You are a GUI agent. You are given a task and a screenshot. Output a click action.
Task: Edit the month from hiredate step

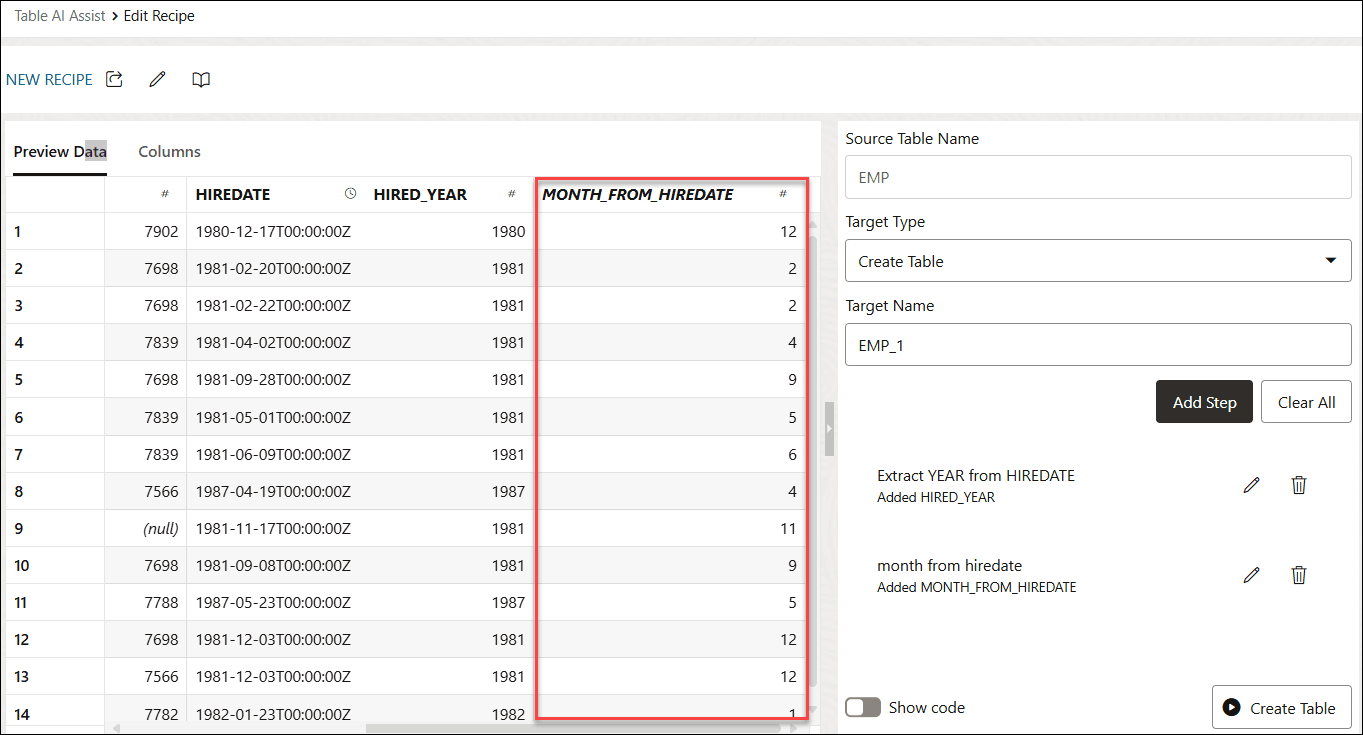(1251, 574)
